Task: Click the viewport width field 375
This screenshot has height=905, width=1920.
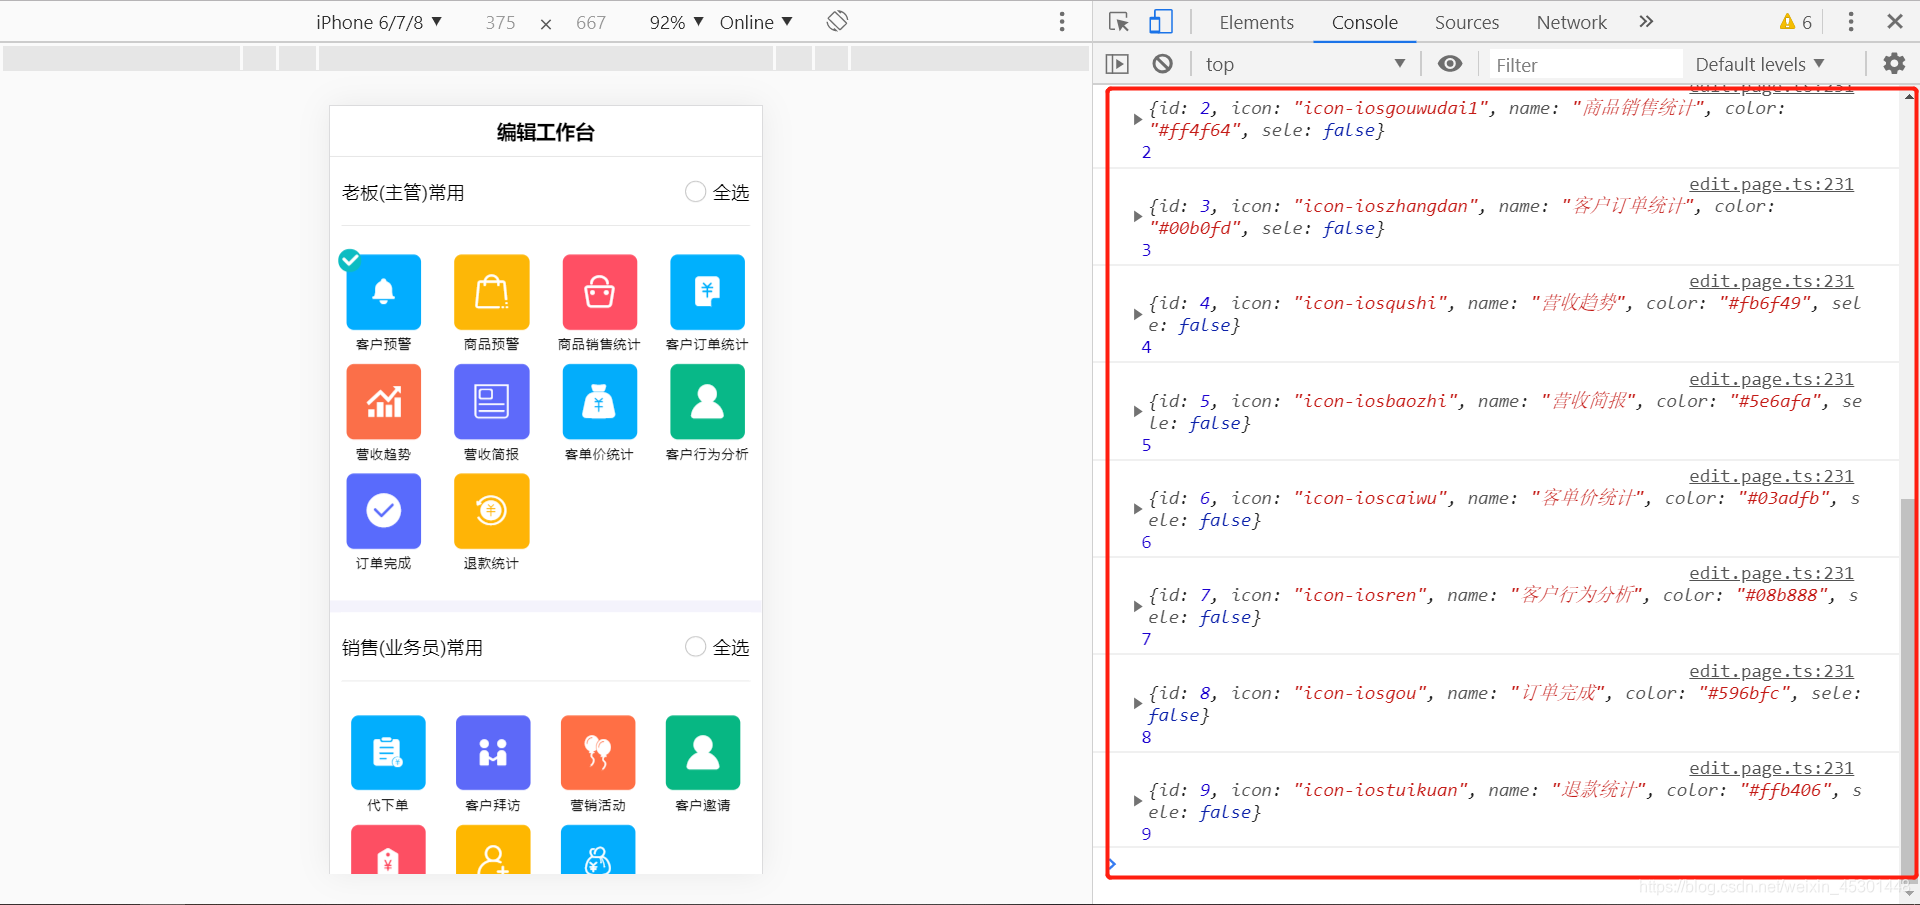Action: pos(500,22)
